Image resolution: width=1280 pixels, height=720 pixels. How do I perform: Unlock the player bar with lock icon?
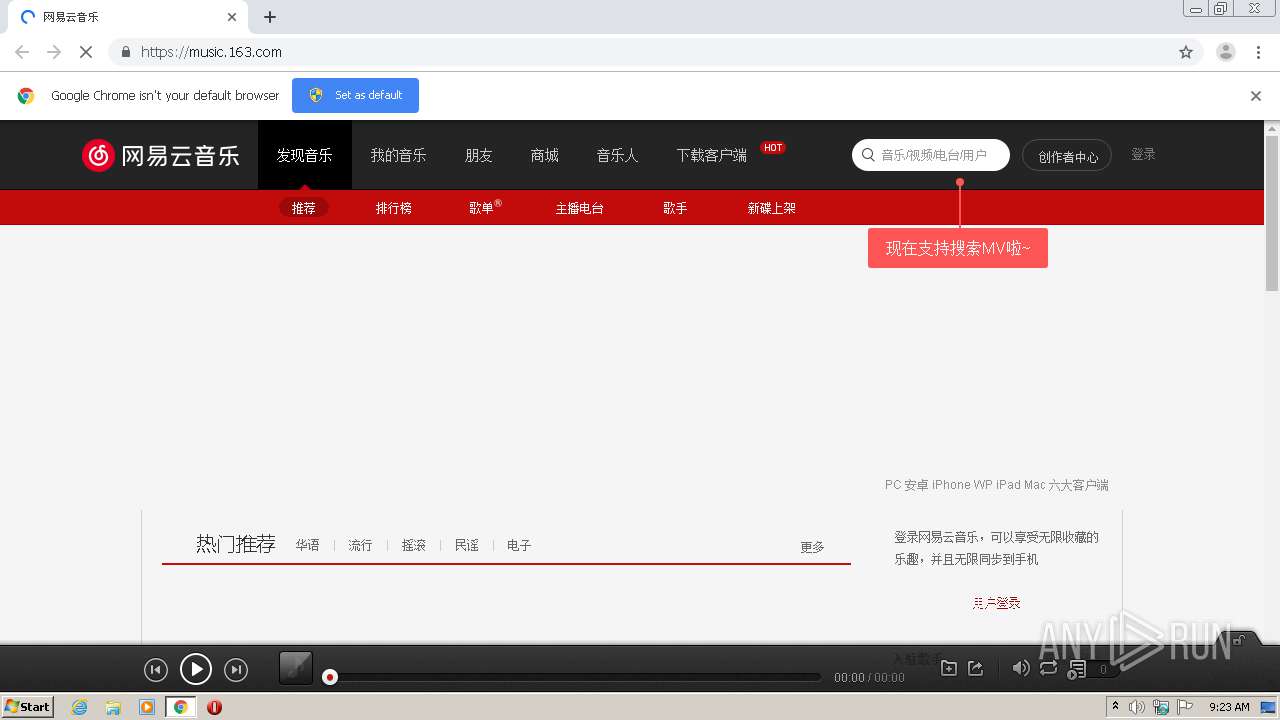pos(1239,640)
